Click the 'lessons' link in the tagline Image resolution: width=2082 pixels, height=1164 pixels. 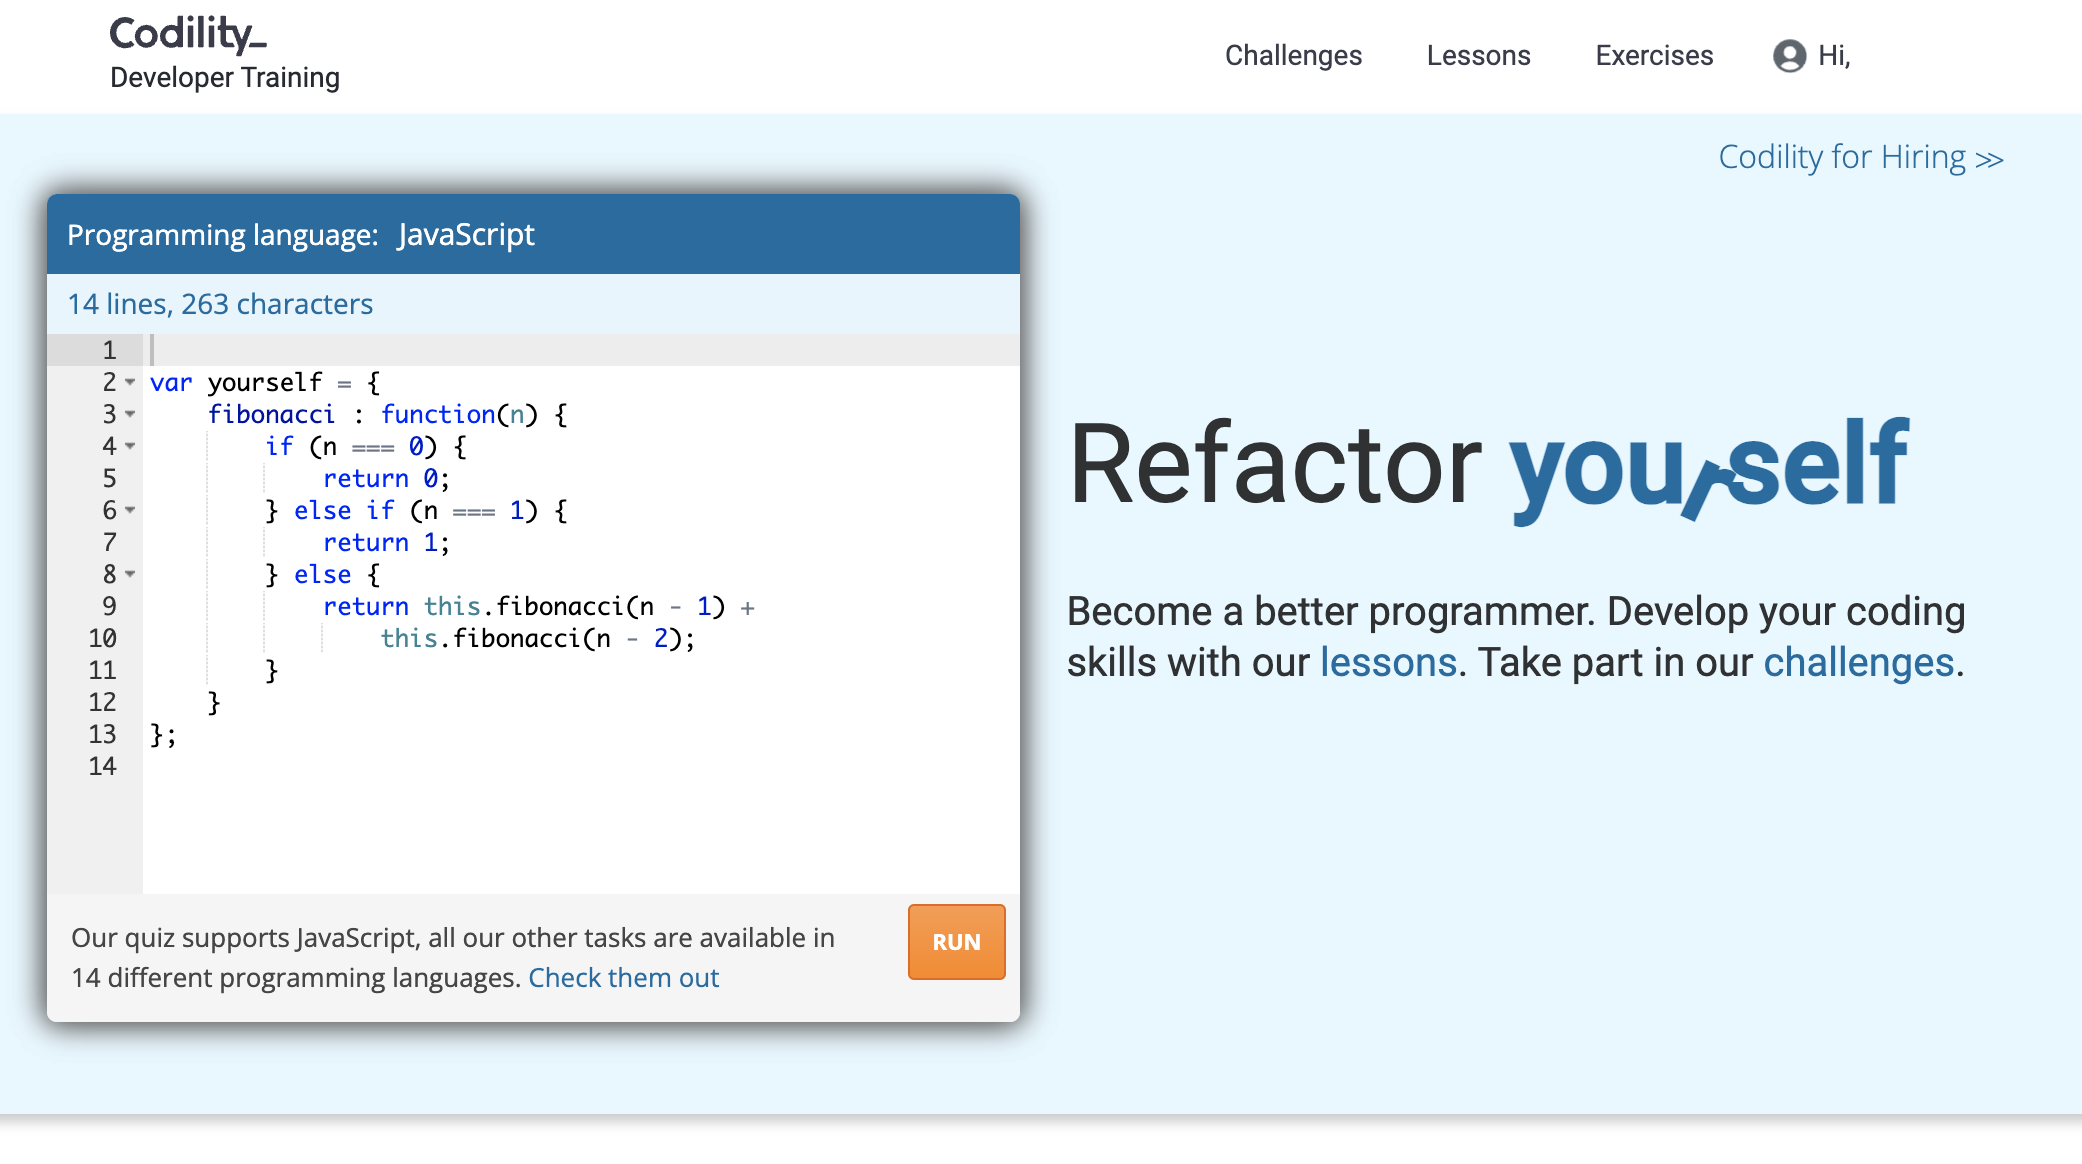[1388, 663]
